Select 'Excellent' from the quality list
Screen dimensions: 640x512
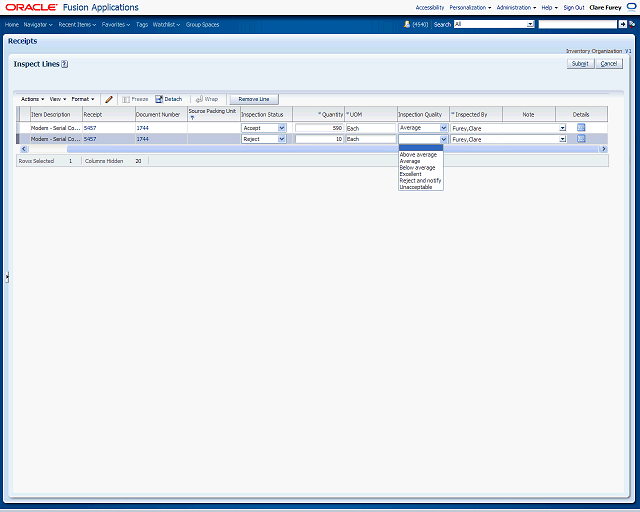click(410, 174)
